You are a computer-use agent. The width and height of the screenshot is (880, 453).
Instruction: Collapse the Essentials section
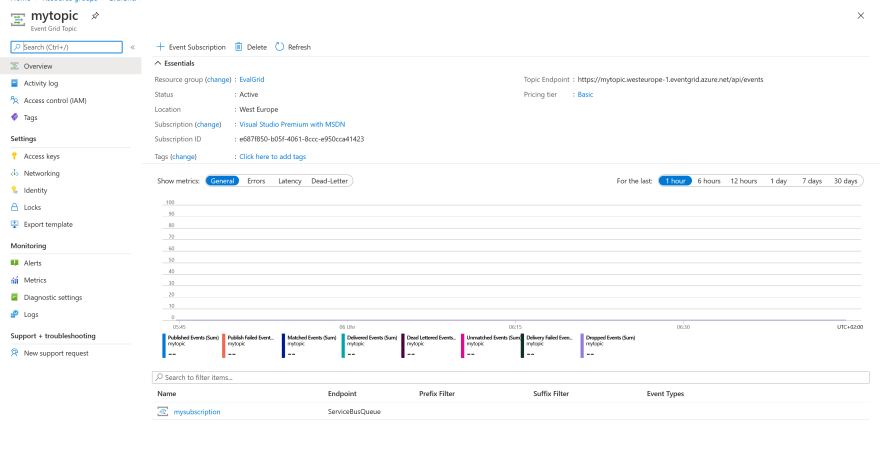(158, 63)
